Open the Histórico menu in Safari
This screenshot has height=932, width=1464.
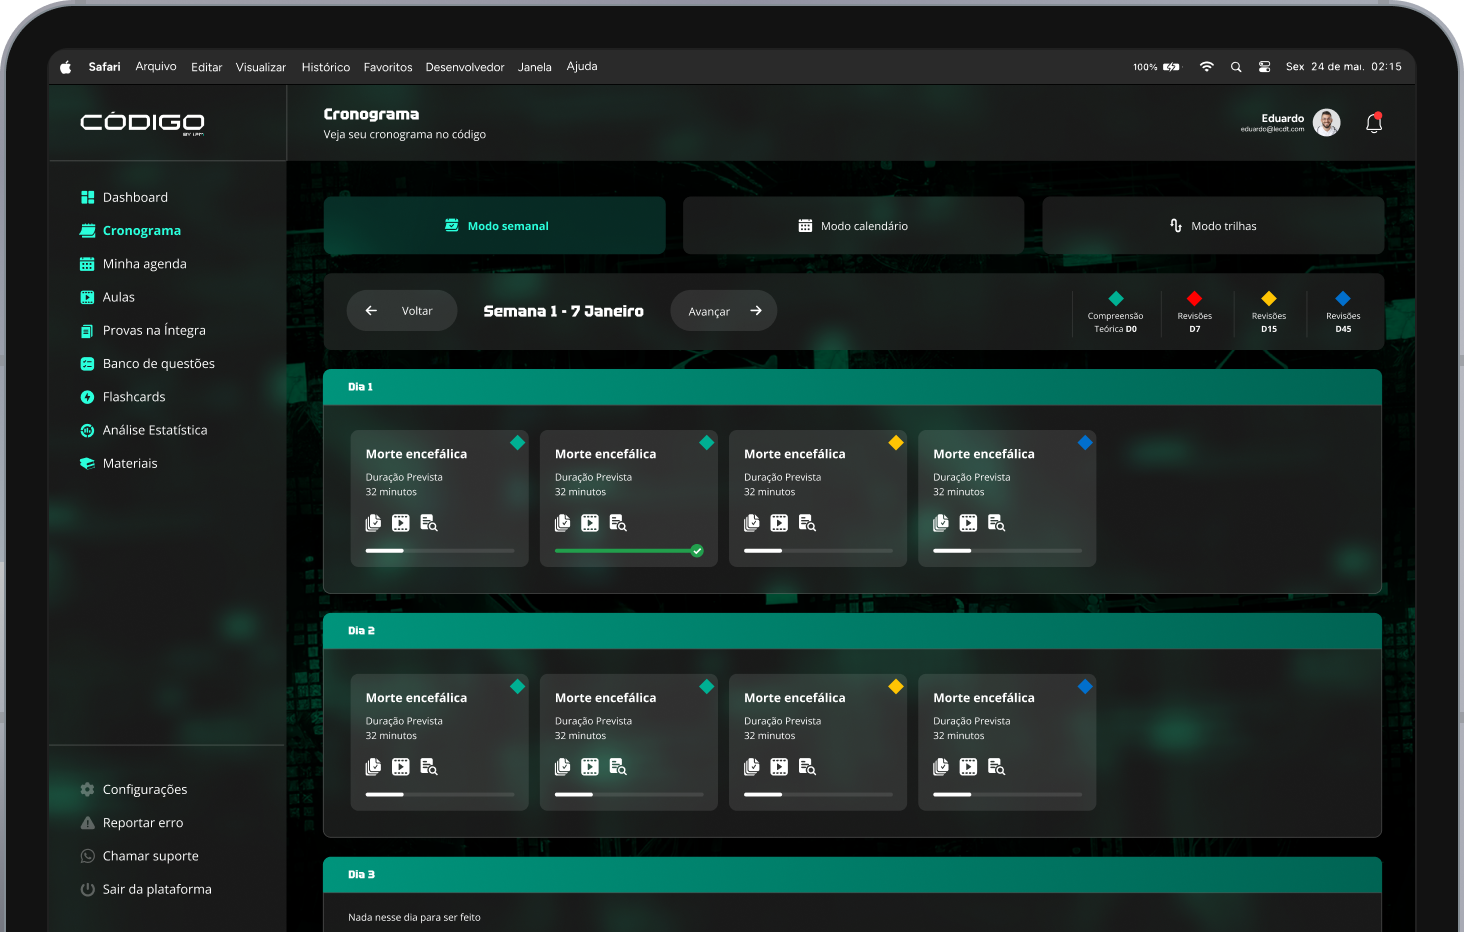pos(325,67)
